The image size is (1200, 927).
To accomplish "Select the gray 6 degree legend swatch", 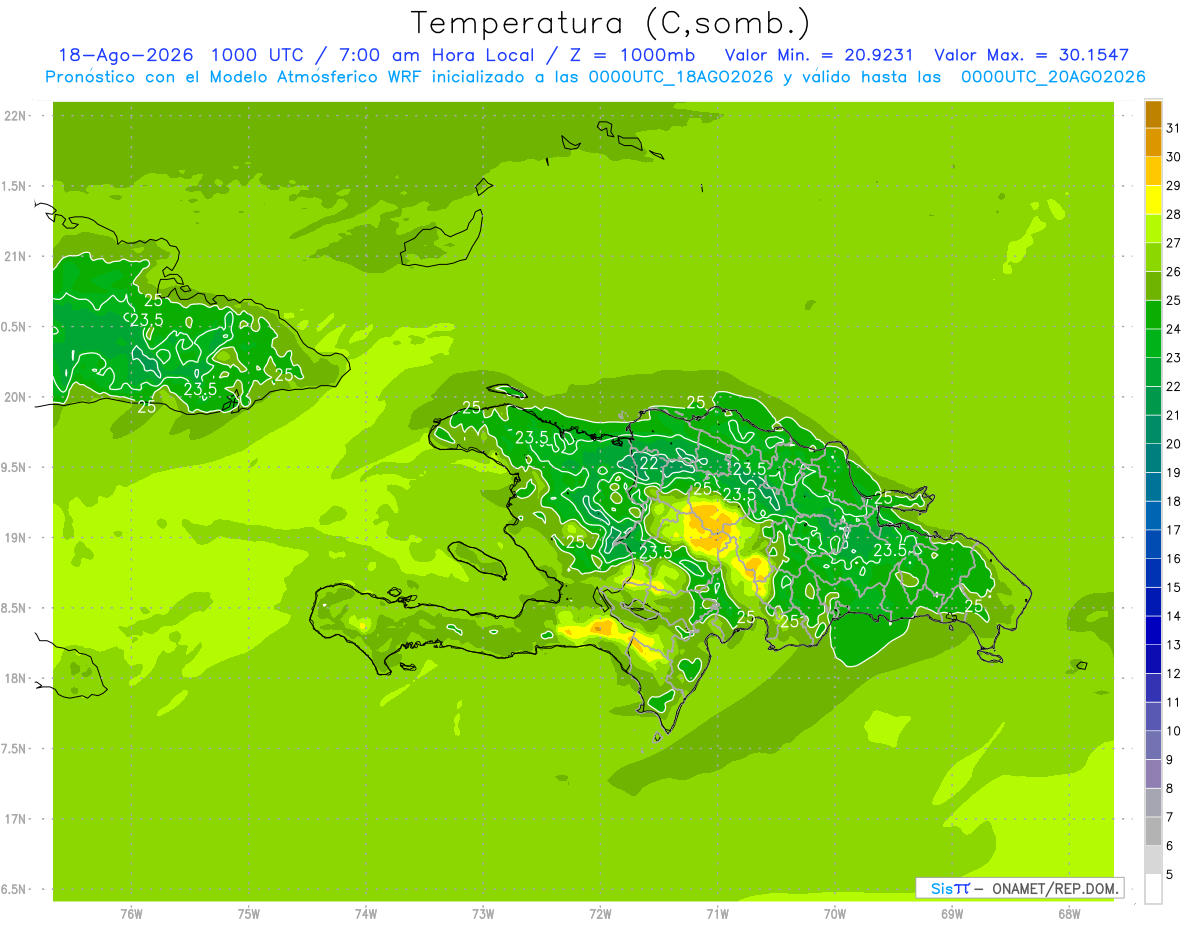I will click(x=1153, y=831).
